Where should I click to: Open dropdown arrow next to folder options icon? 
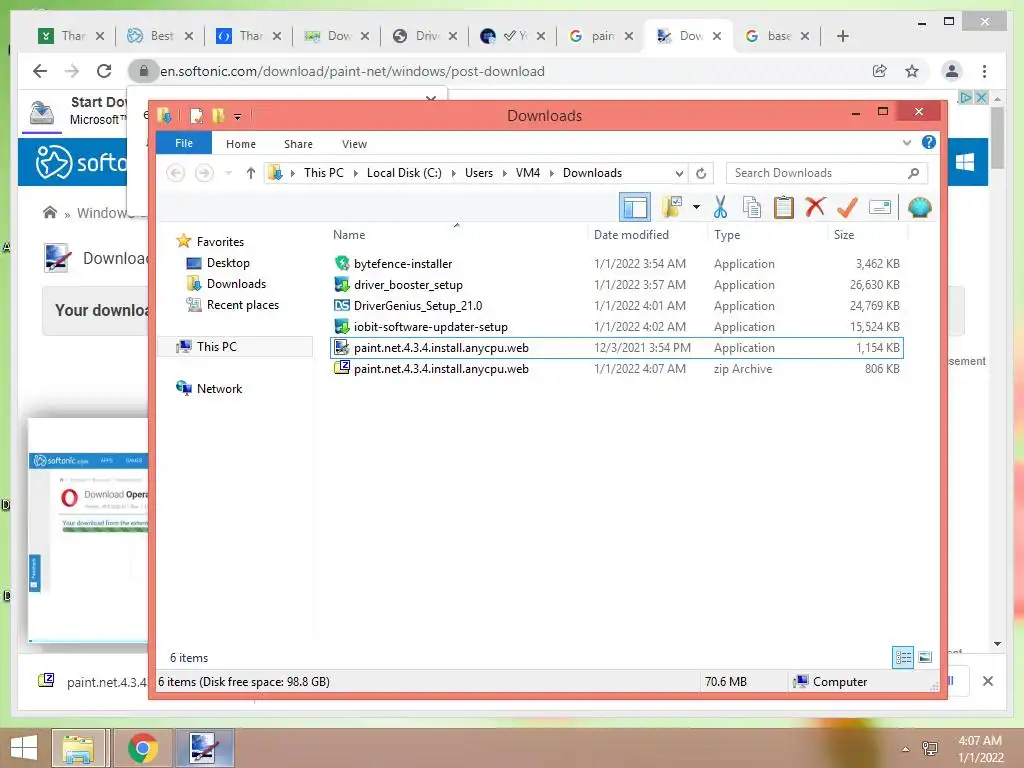(x=696, y=208)
